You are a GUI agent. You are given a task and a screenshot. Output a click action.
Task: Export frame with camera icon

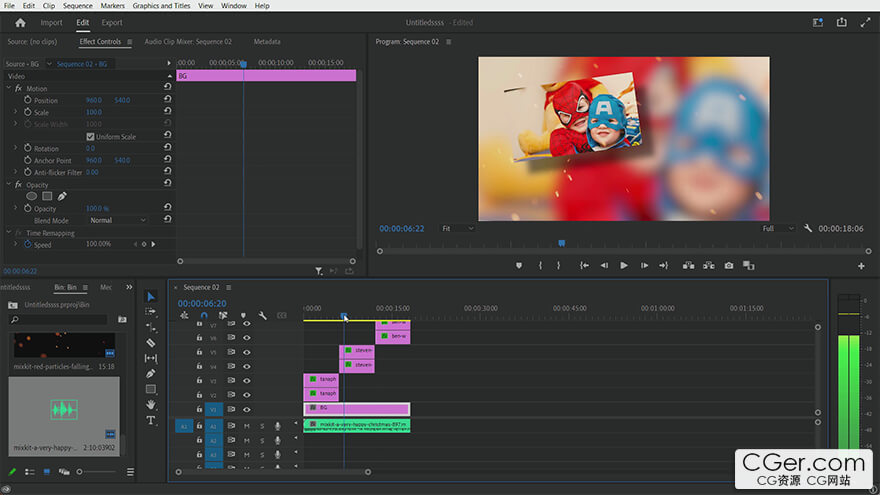tap(728, 265)
